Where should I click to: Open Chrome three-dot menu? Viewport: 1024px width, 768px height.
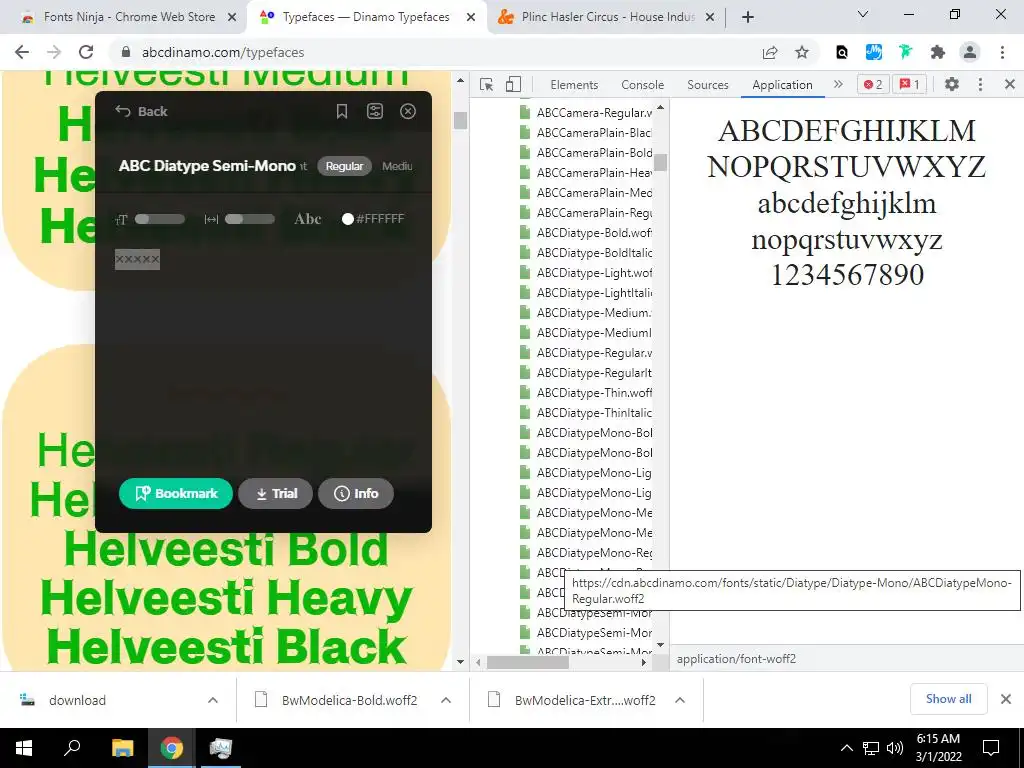1002,52
